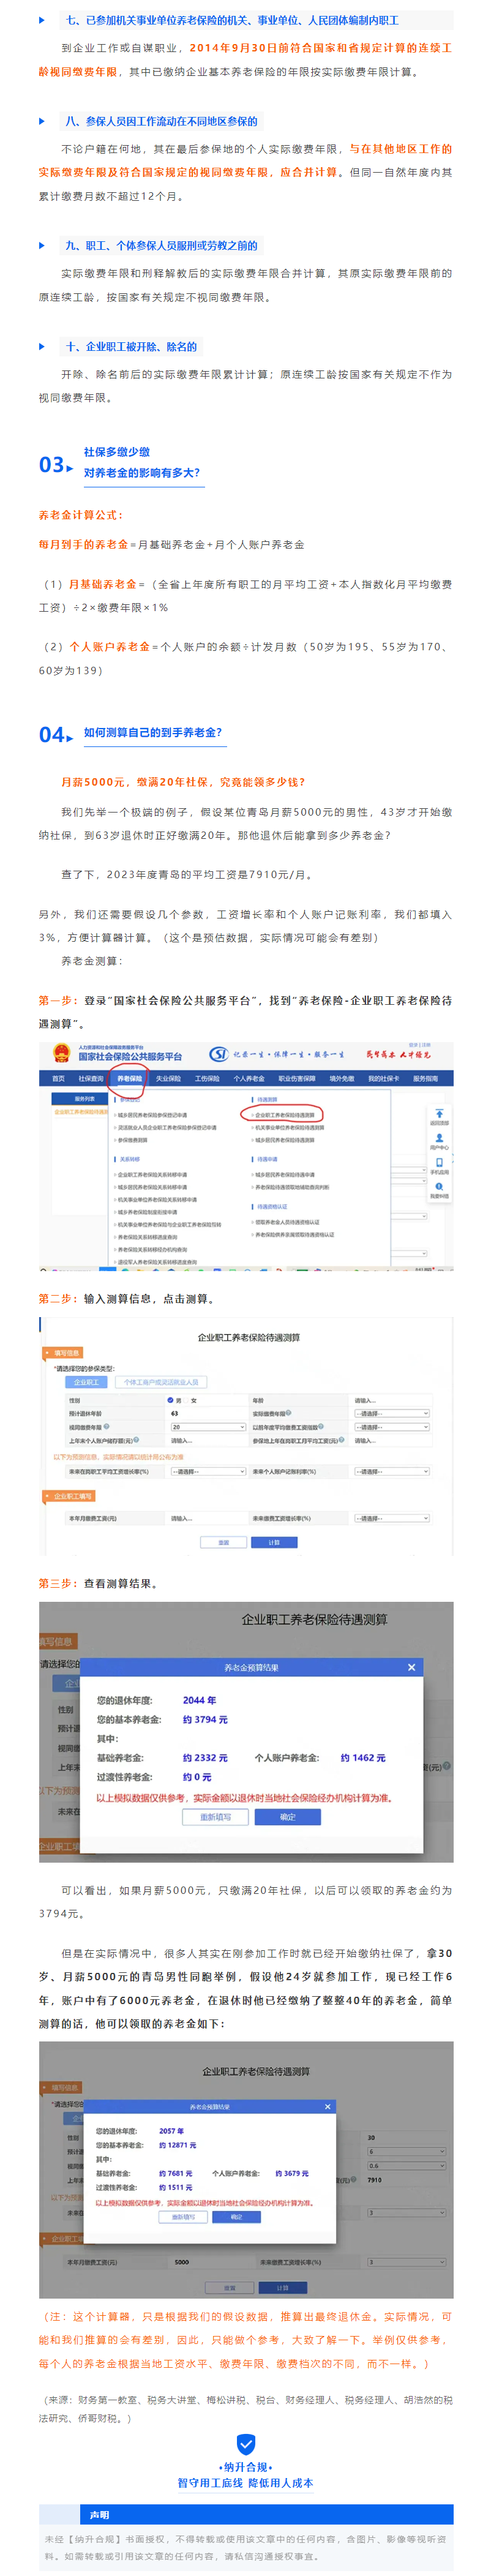Click the 计算 button in step two form
Image resolution: width=491 pixels, height=2576 pixels.
click(274, 1542)
